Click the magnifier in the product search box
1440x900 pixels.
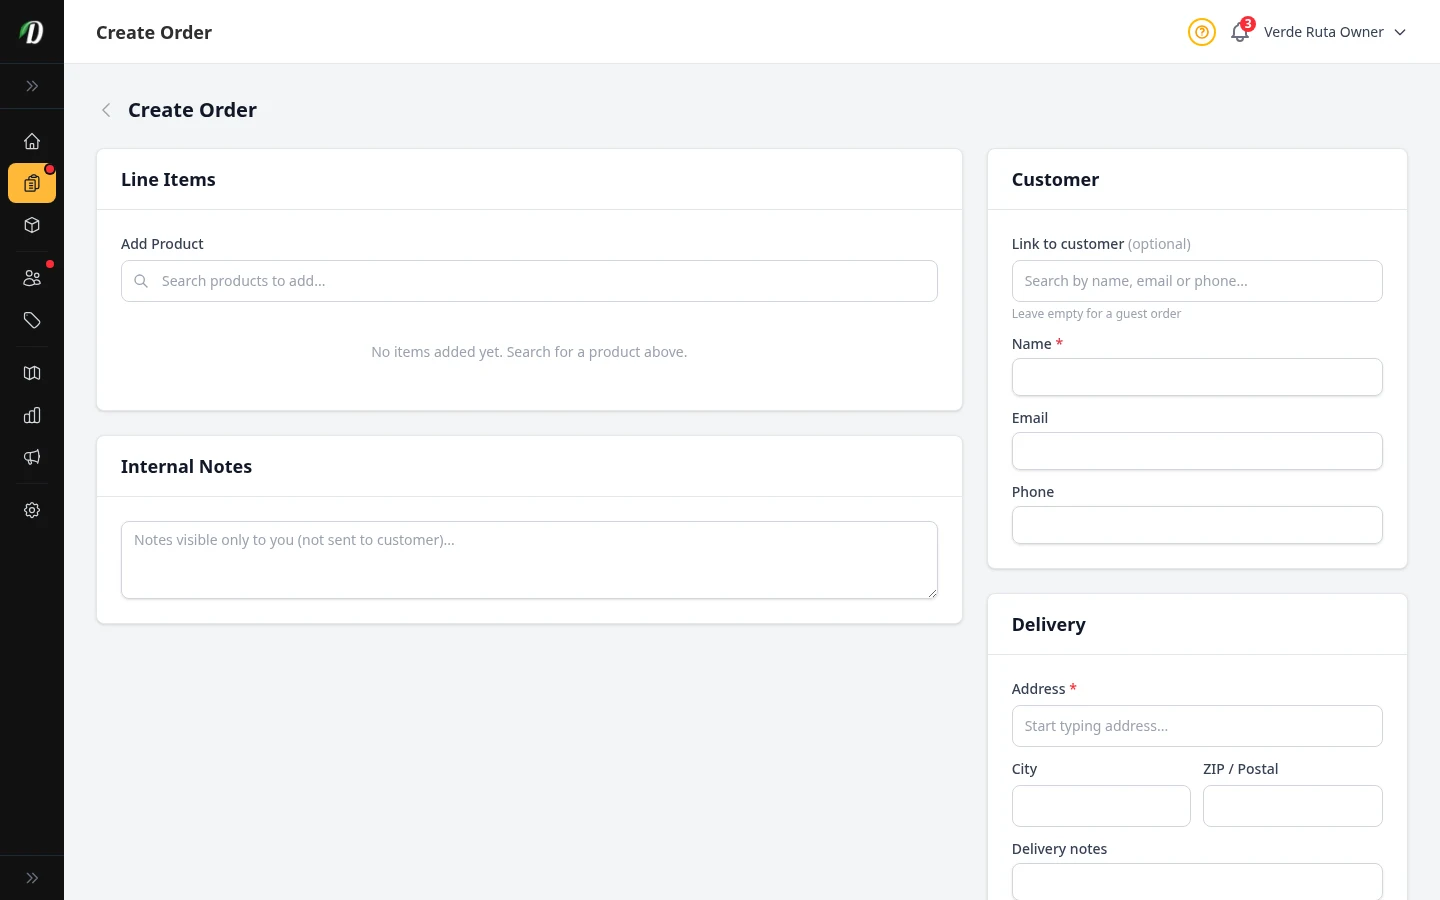click(x=141, y=281)
